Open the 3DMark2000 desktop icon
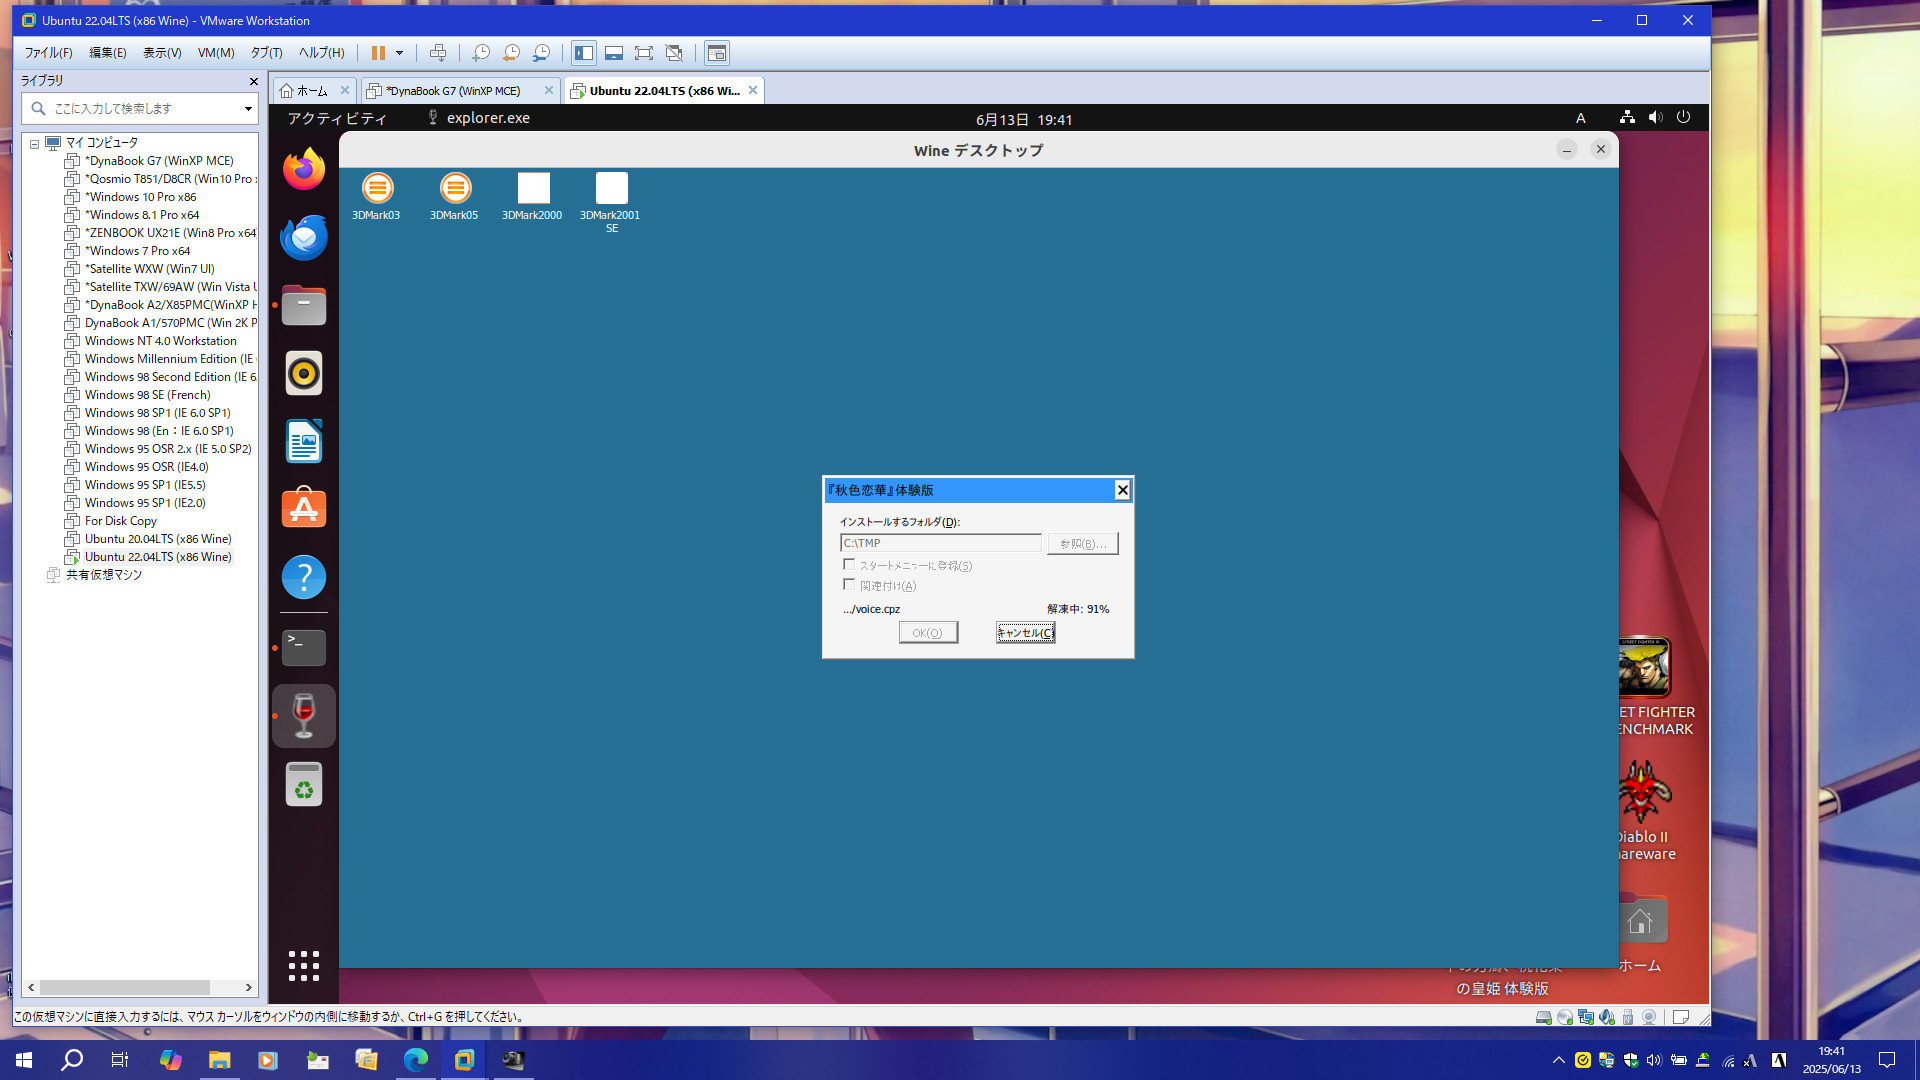Viewport: 1920px width, 1080px height. tap(532, 196)
